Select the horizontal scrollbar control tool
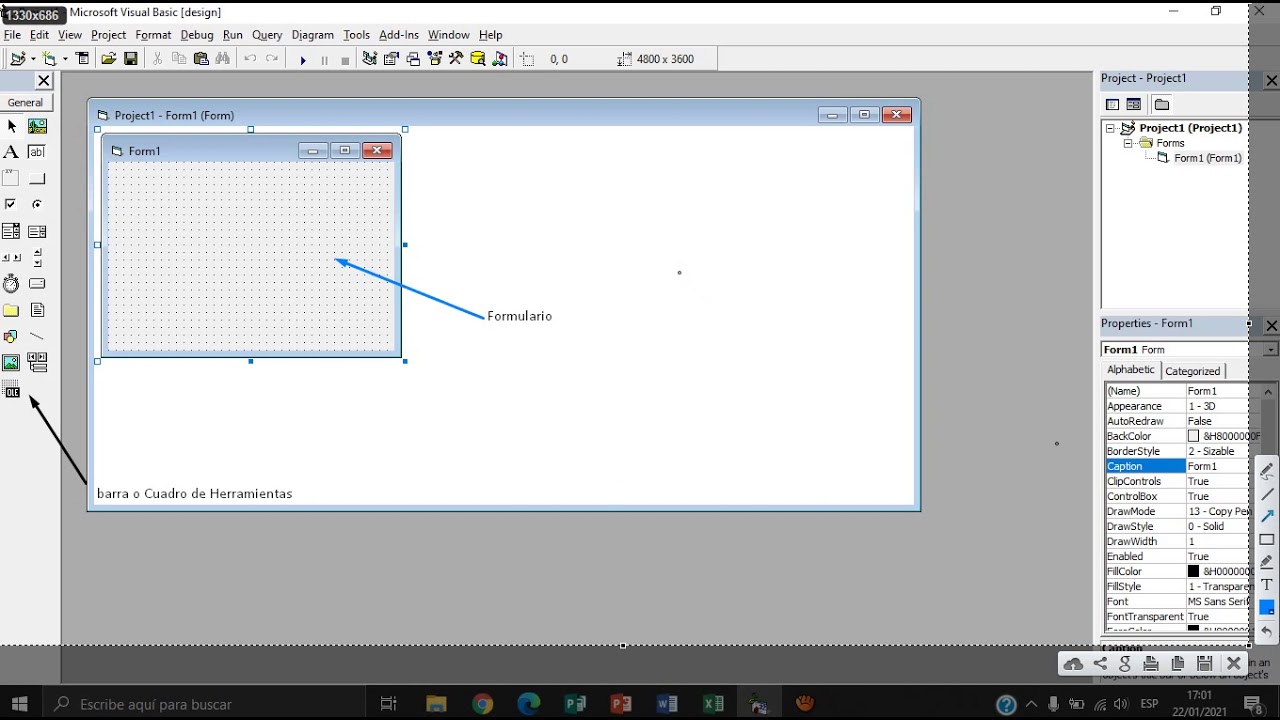The image size is (1280, 720). pyautogui.click(x=11, y=258)
